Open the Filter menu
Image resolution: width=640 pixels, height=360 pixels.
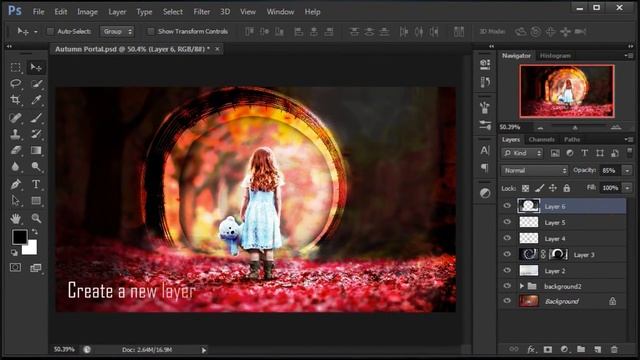[202, 12]
